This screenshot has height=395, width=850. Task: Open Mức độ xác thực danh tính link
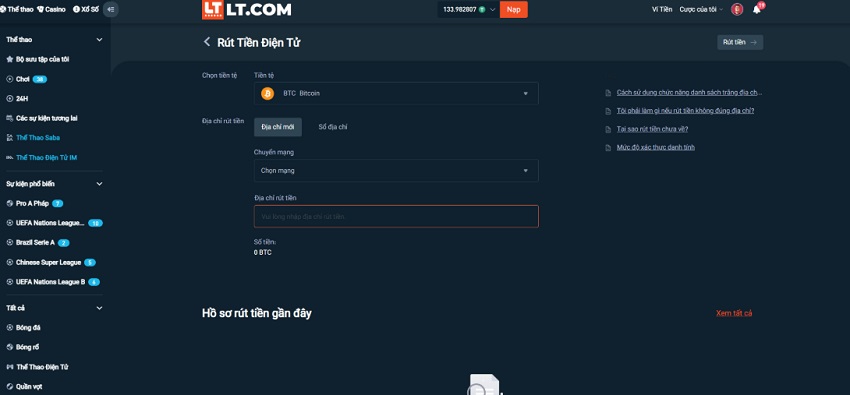(x=656, y=147)
